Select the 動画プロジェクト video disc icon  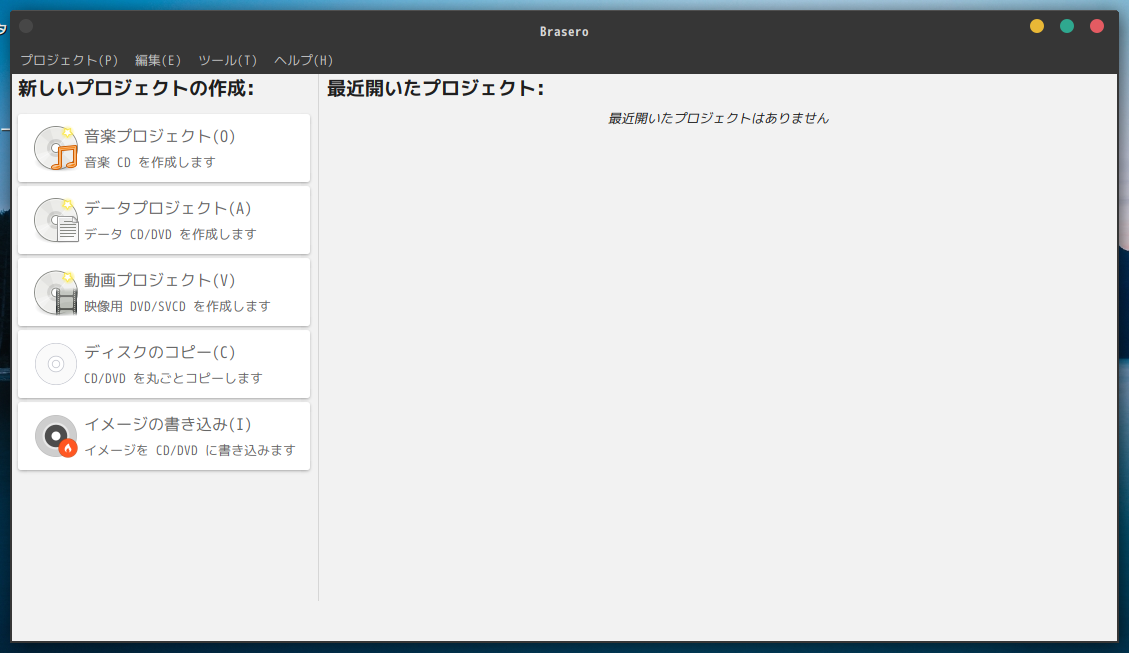pyautogui.click(x=55, y=291)
